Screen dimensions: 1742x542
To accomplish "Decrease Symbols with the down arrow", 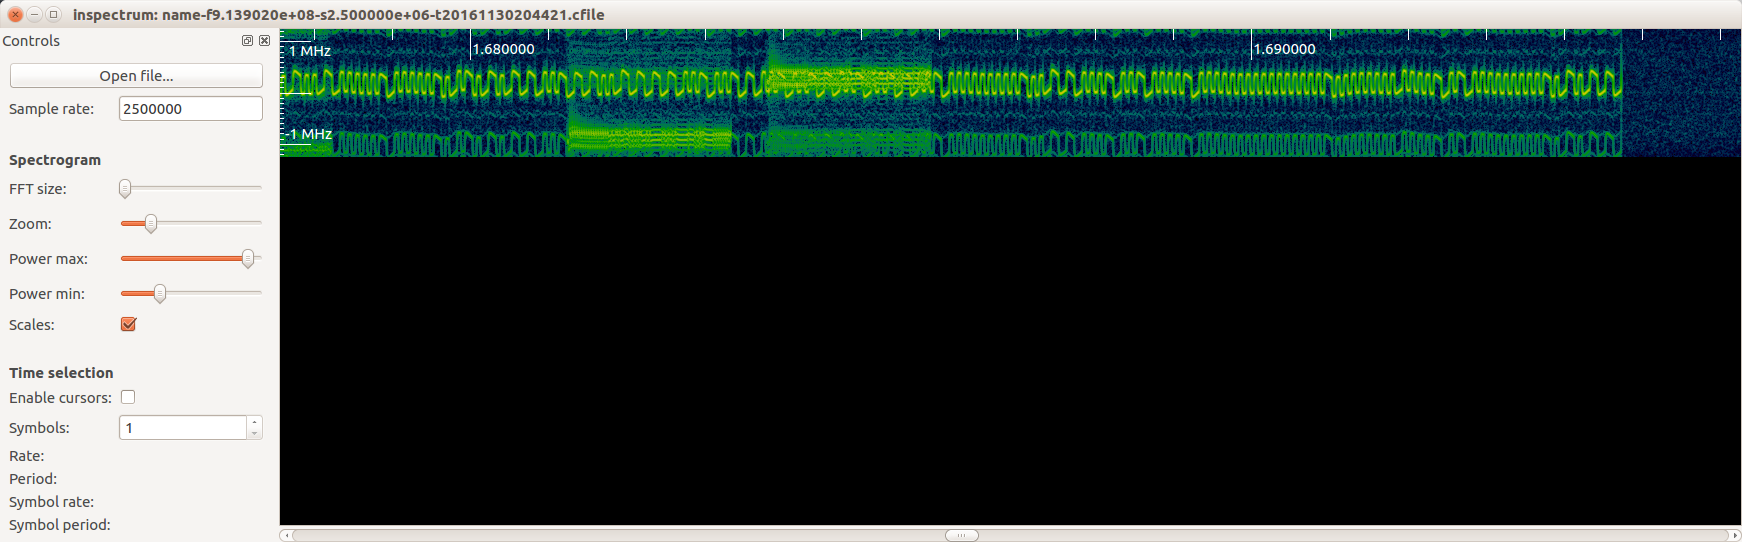I will coord(255,434).
